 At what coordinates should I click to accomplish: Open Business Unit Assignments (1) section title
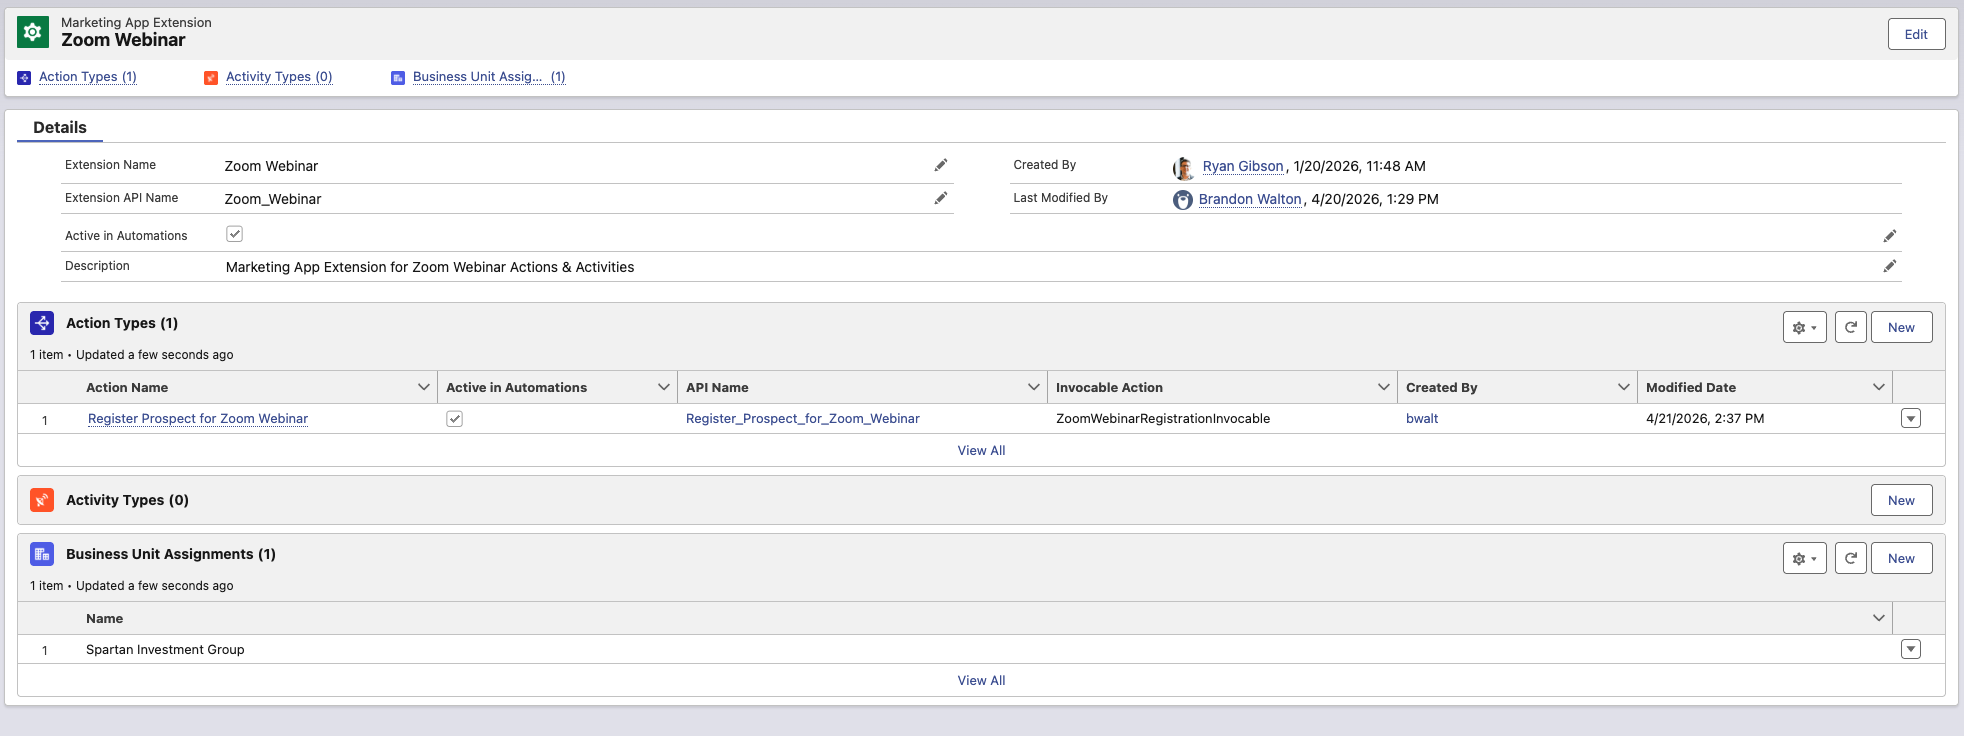(171, 554)
